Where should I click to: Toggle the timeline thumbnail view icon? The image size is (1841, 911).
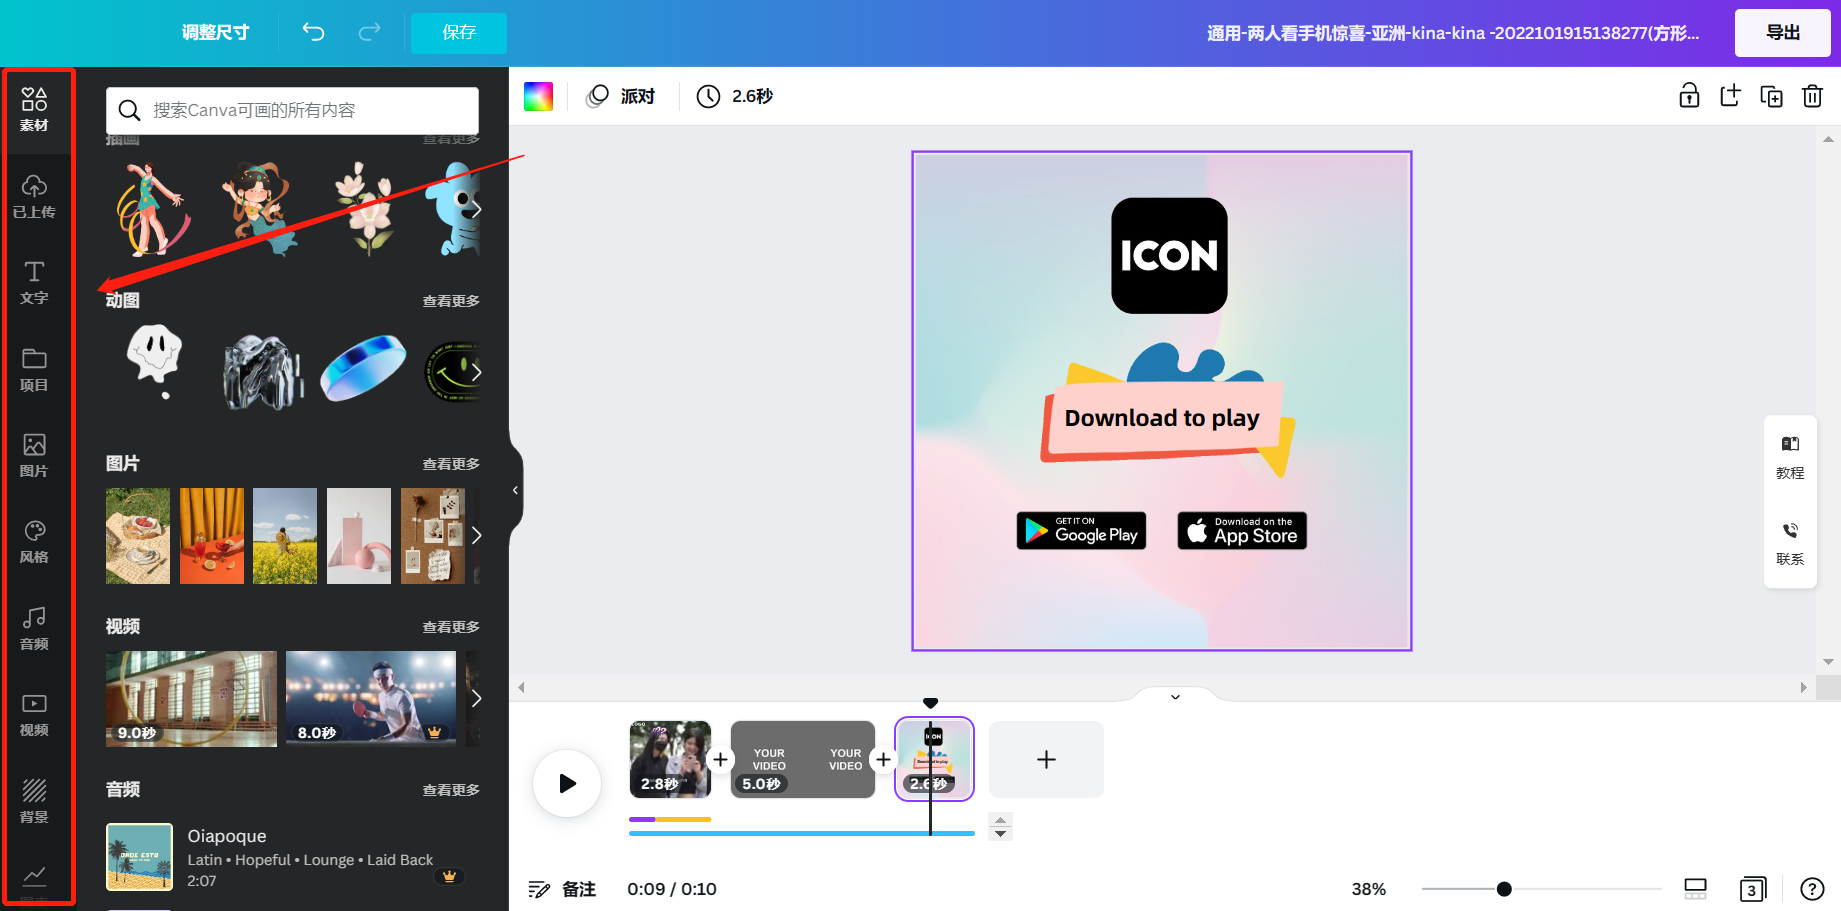[x=1695, y=889]
